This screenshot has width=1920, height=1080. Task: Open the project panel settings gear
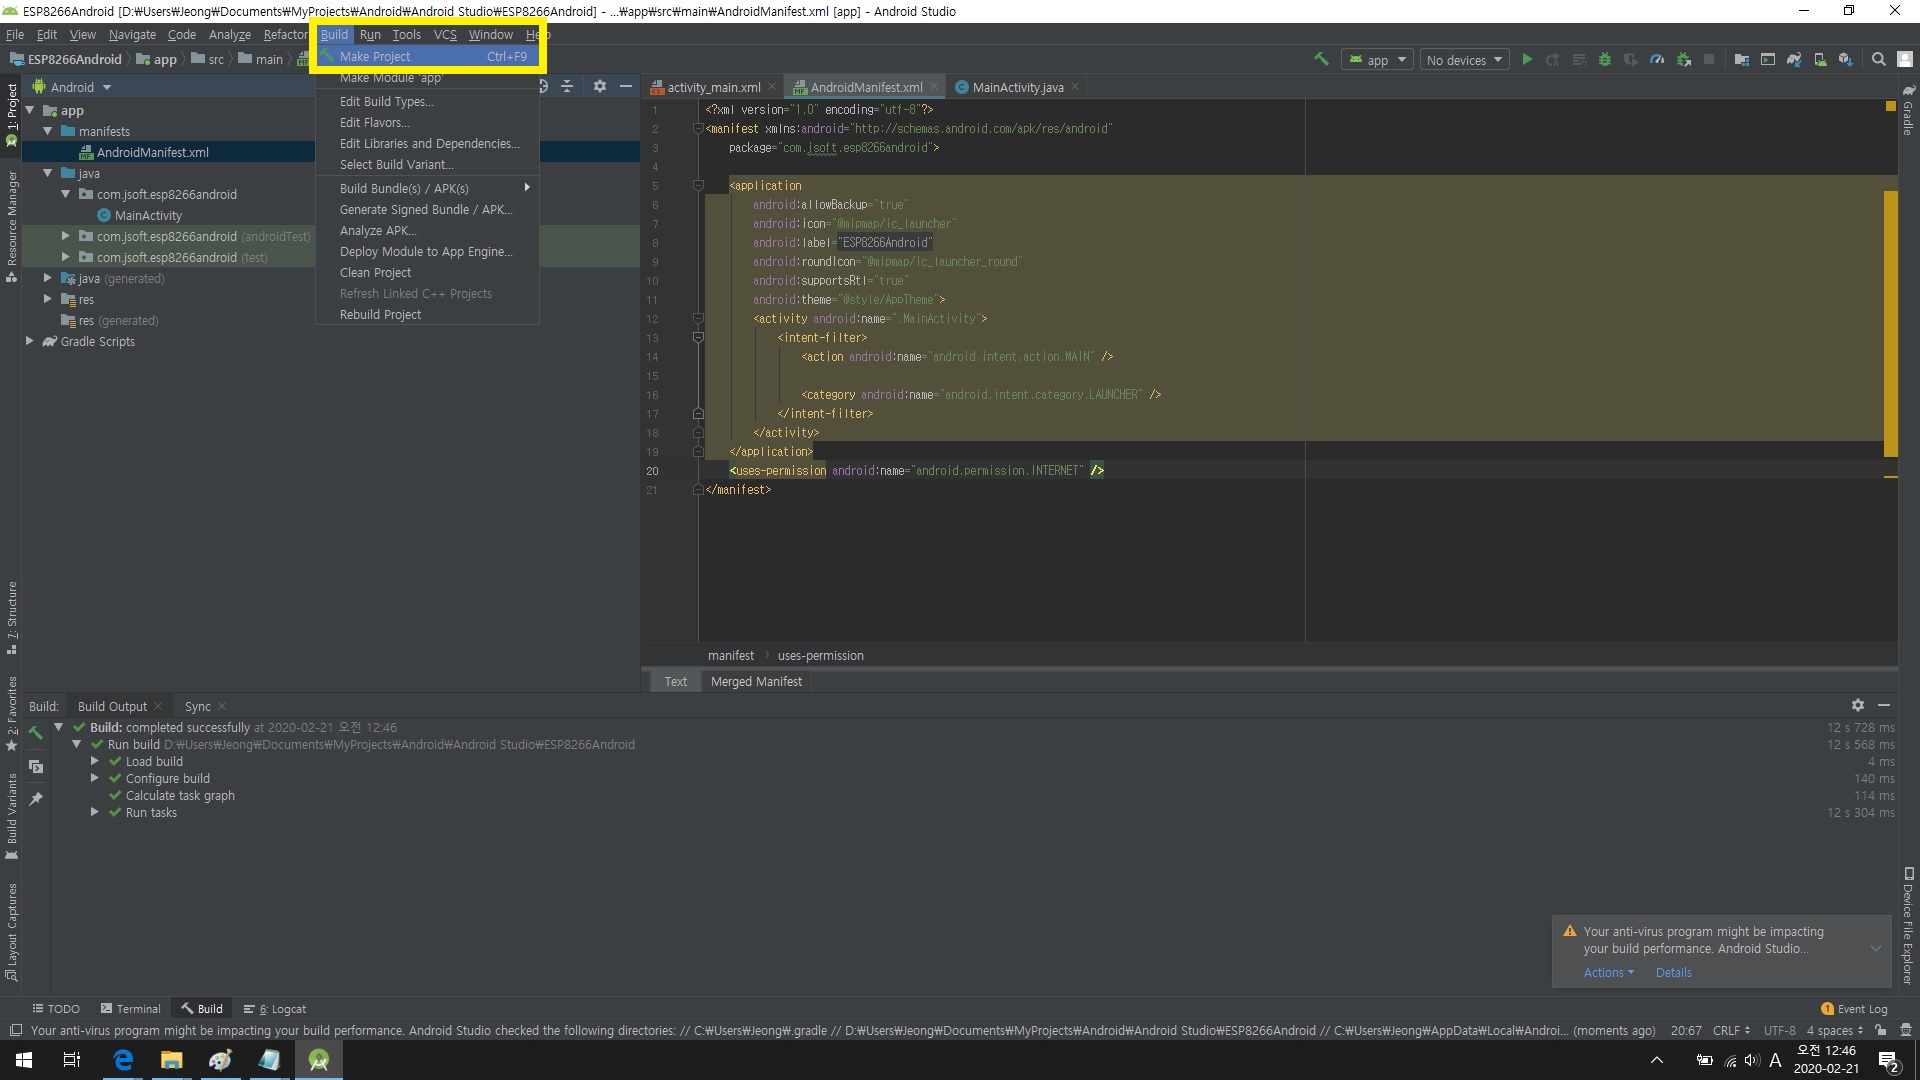[x=599, y=87]
